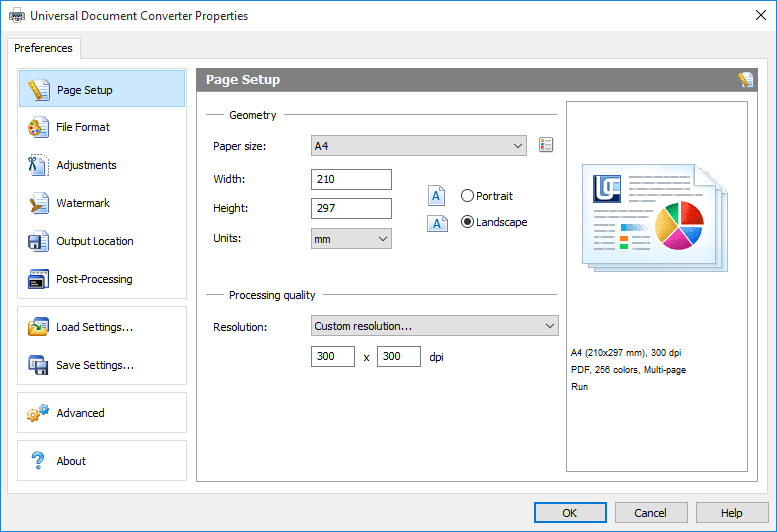The height and width of the screenshot is (532, 777).
Task: Click the Advanced gears icon
Action: (39, 413)
